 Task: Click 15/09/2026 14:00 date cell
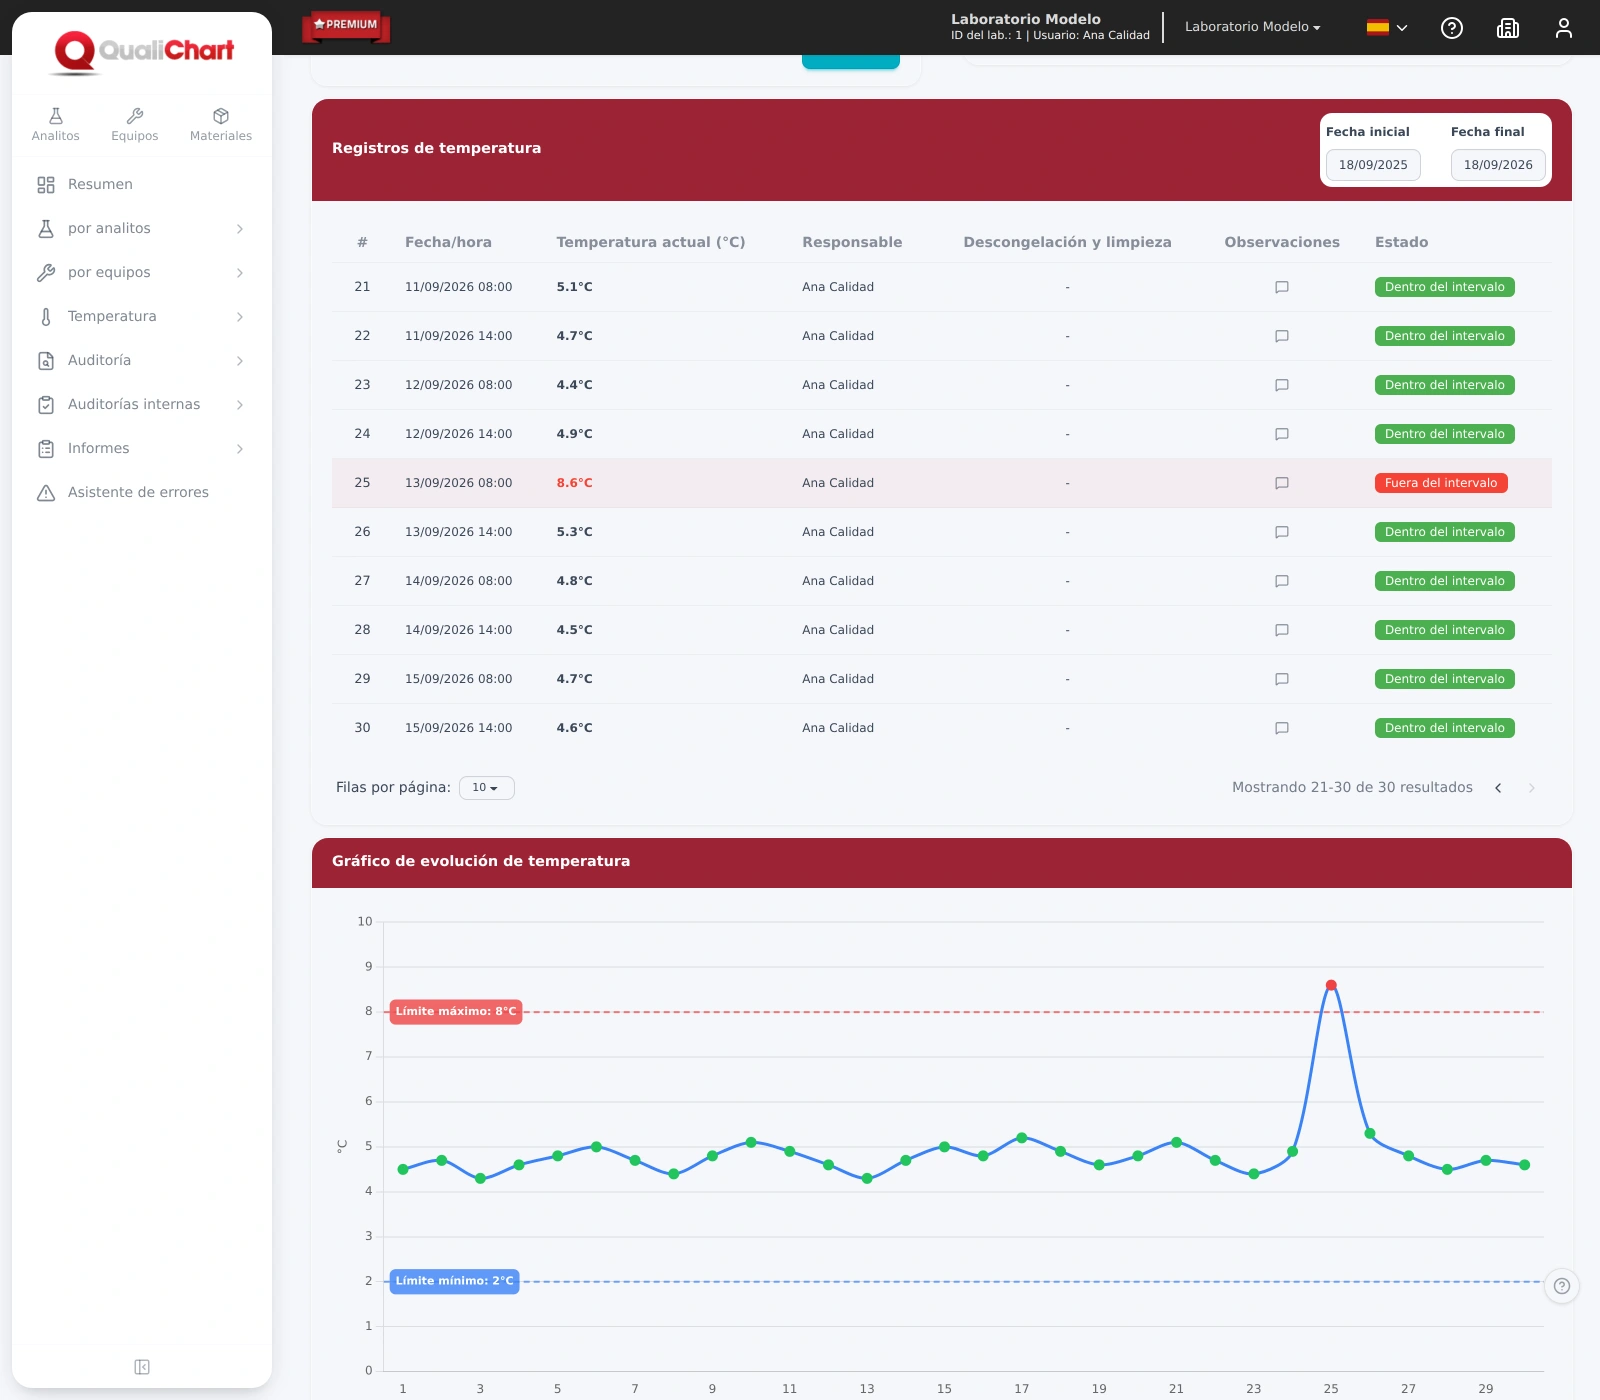(x=458, y=728)
